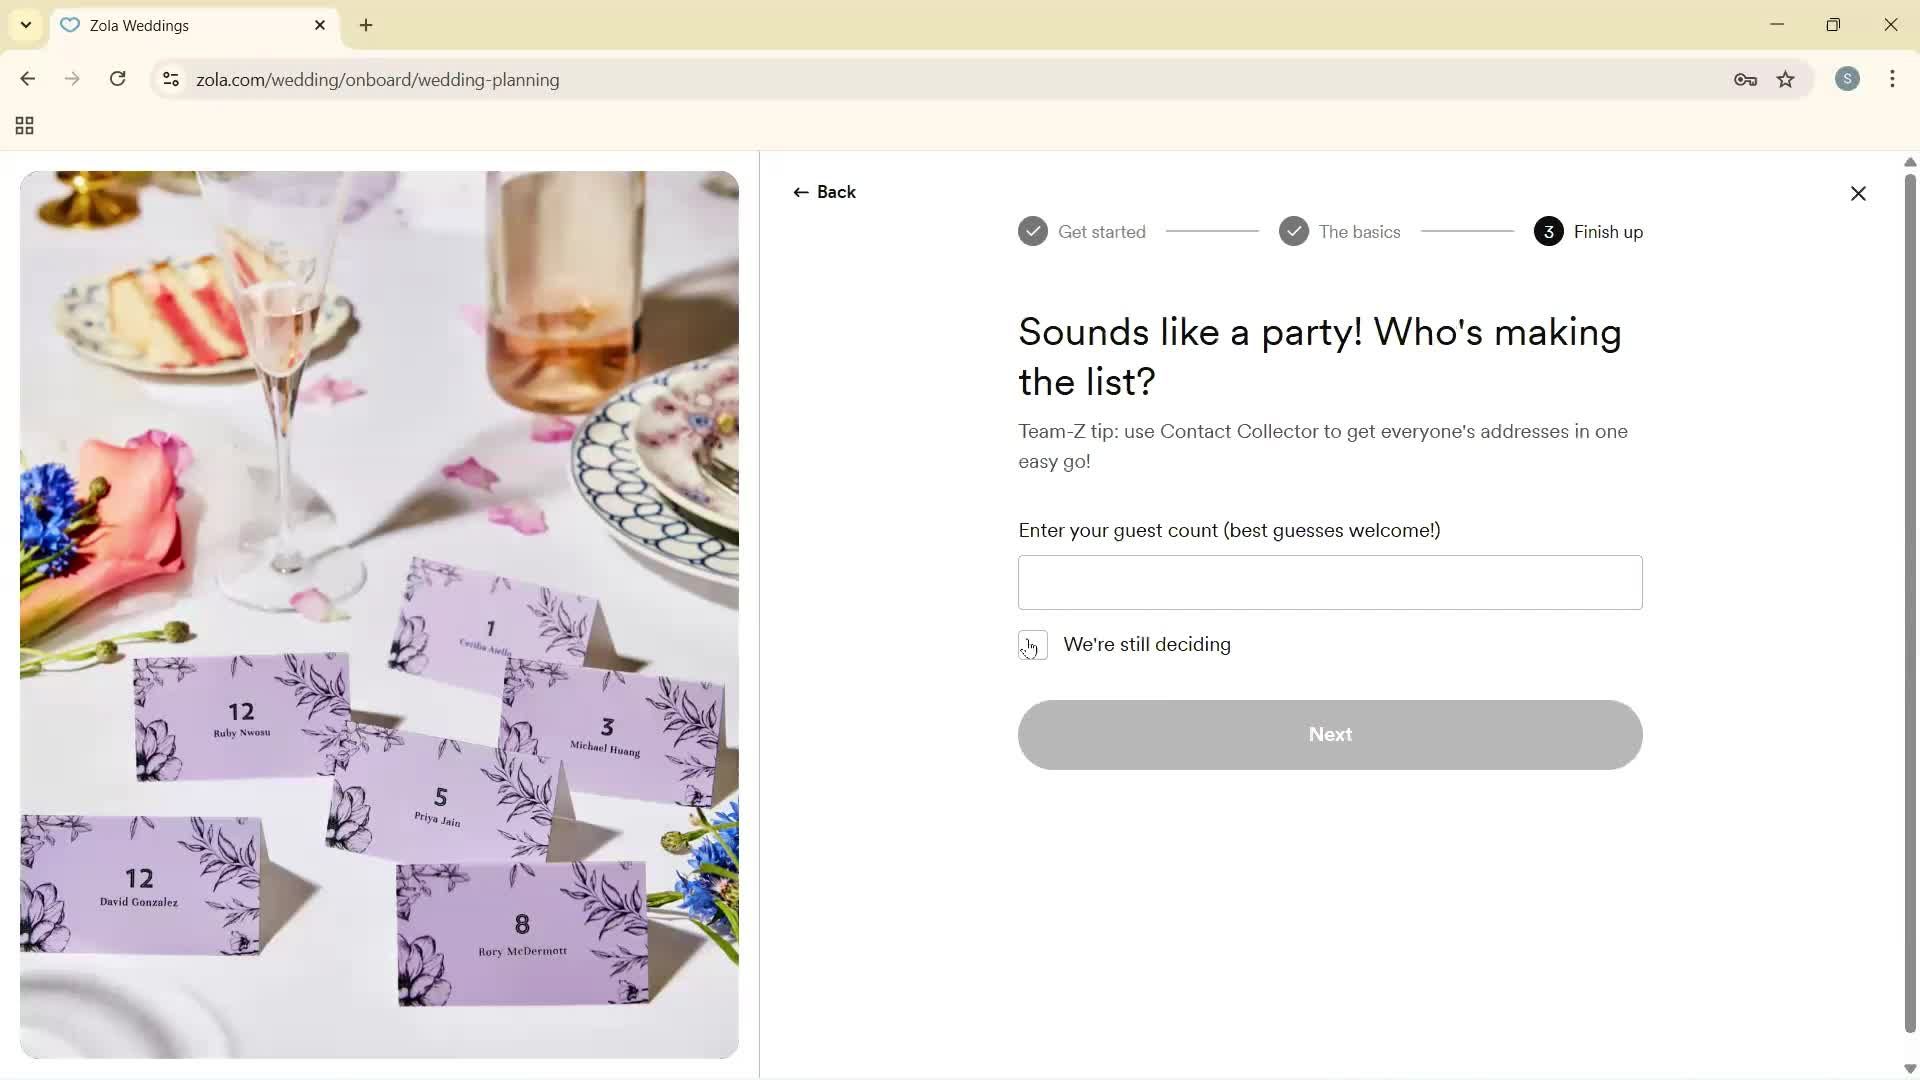This screenshot has height=1080, width=1920.
Task: Click the forward navigation arrow
Action: point(72,79)
